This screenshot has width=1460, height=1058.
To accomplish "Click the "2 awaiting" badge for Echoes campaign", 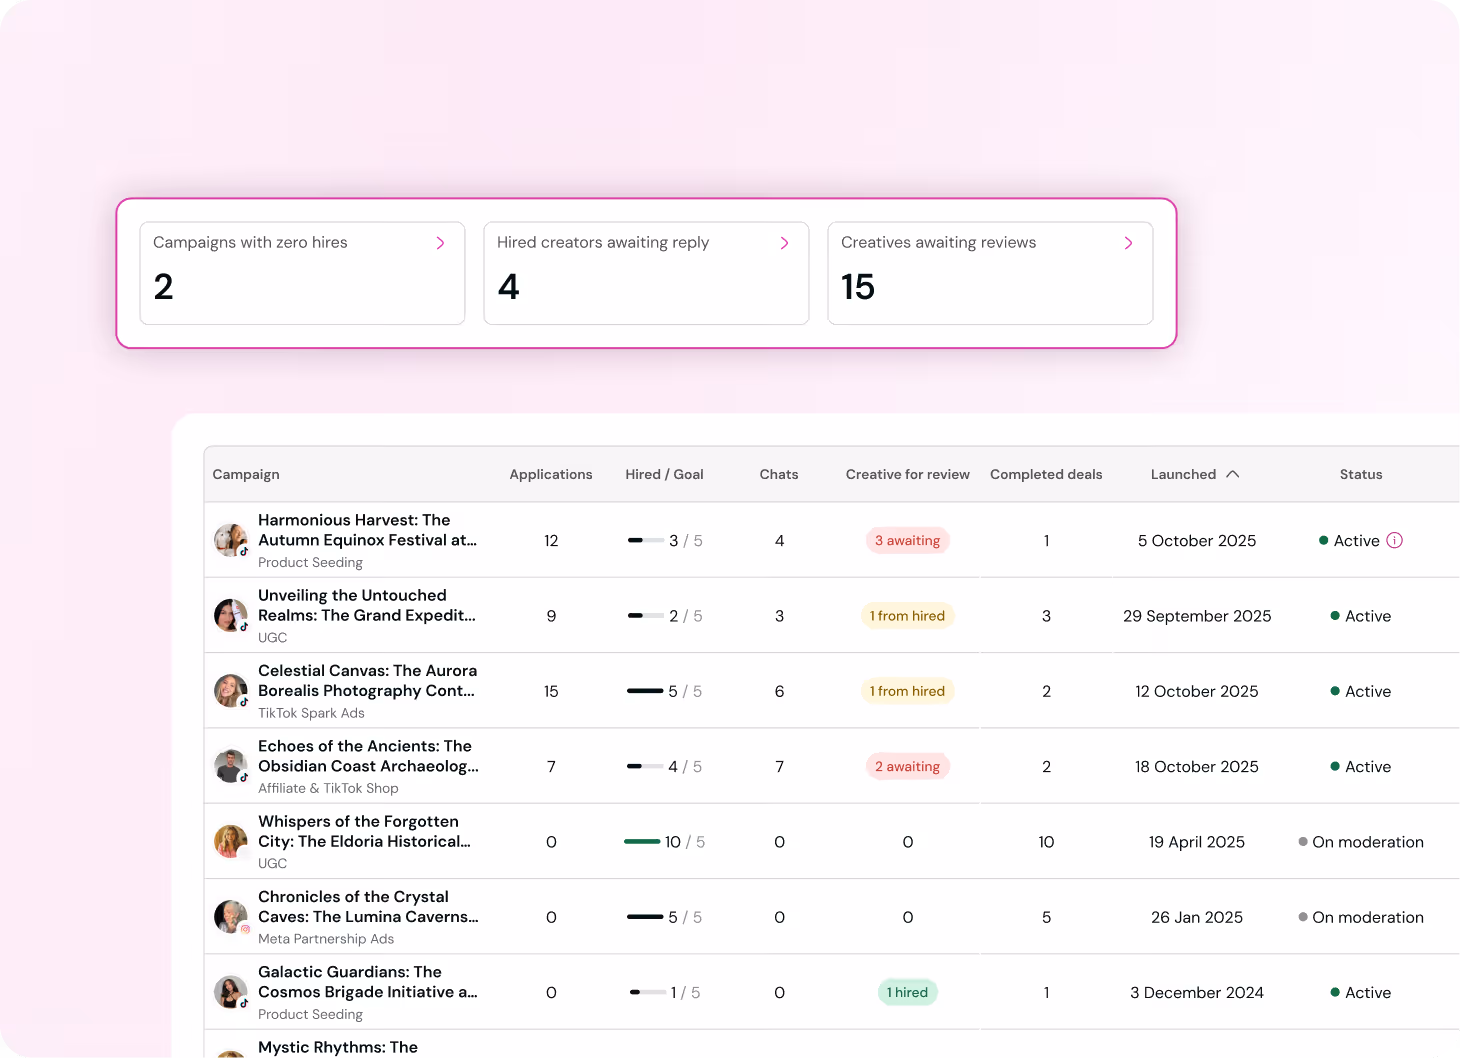I will coord(907,766).
